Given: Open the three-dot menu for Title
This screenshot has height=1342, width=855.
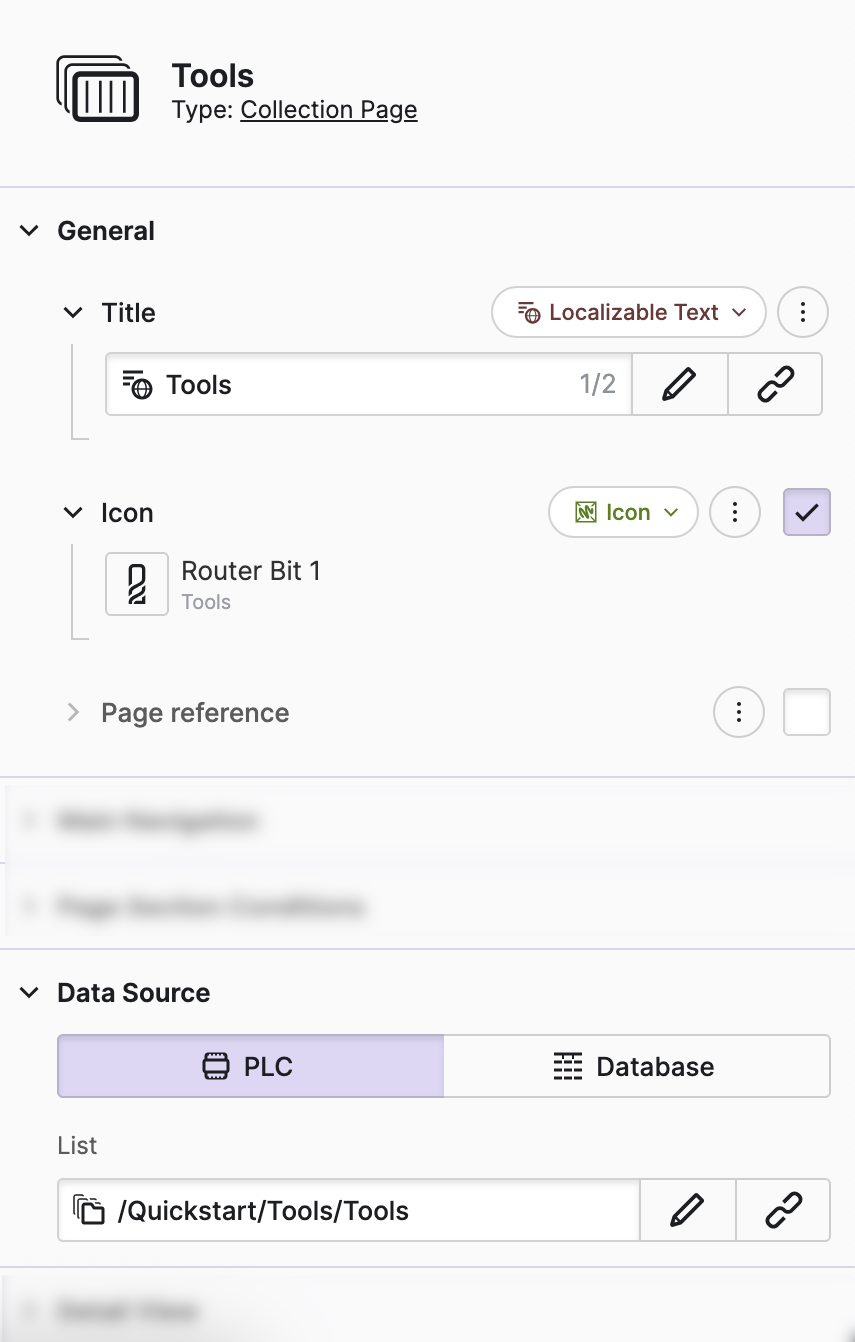Looking at the screenshot, I should tap(802, 313).
